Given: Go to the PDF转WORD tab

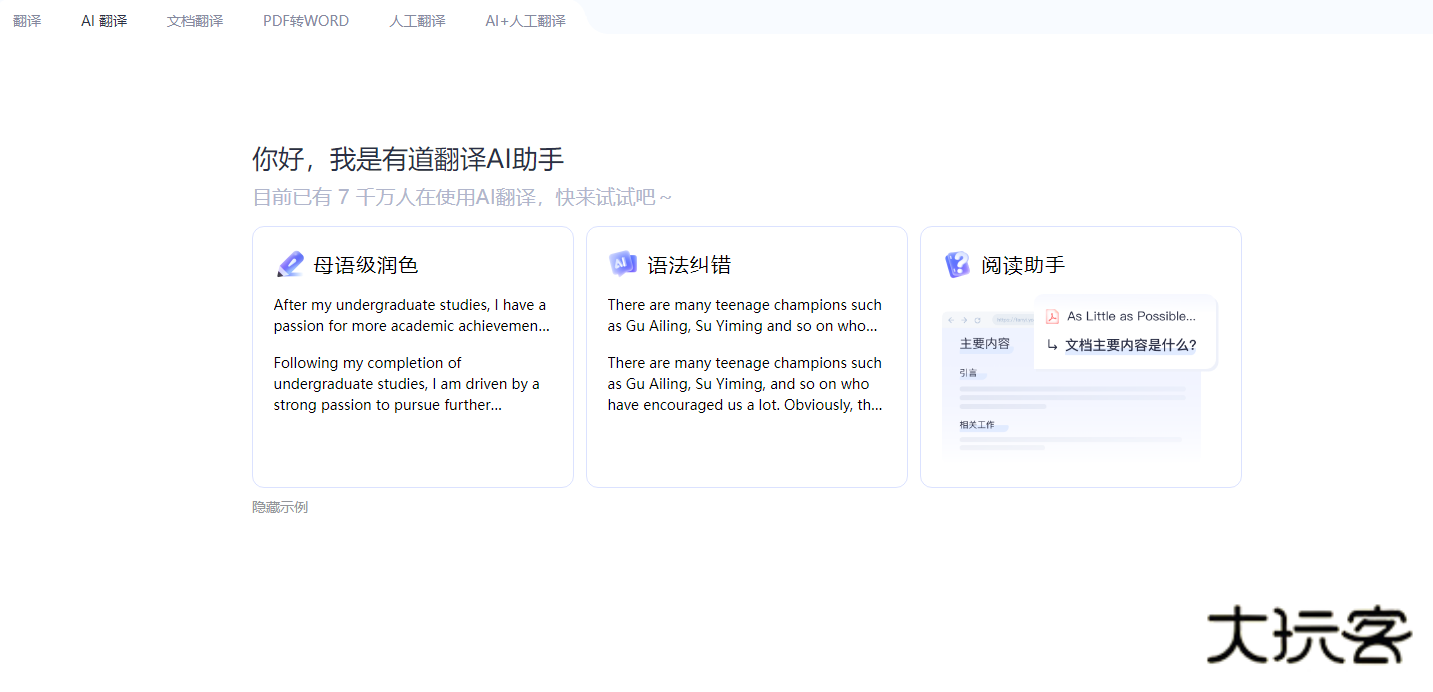Looking at the screenshot, I should coord(306,20).
